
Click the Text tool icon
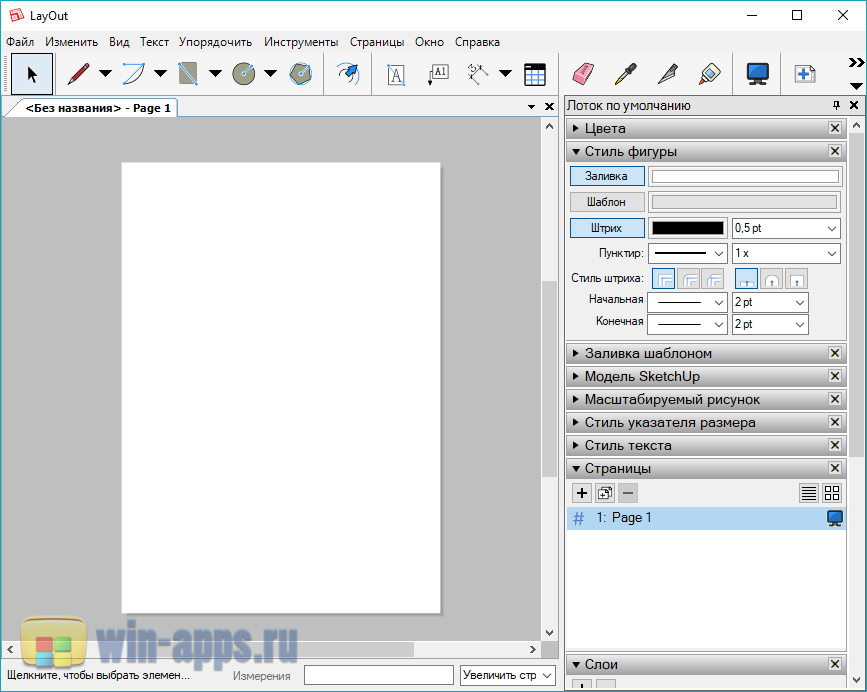(396, 74)
